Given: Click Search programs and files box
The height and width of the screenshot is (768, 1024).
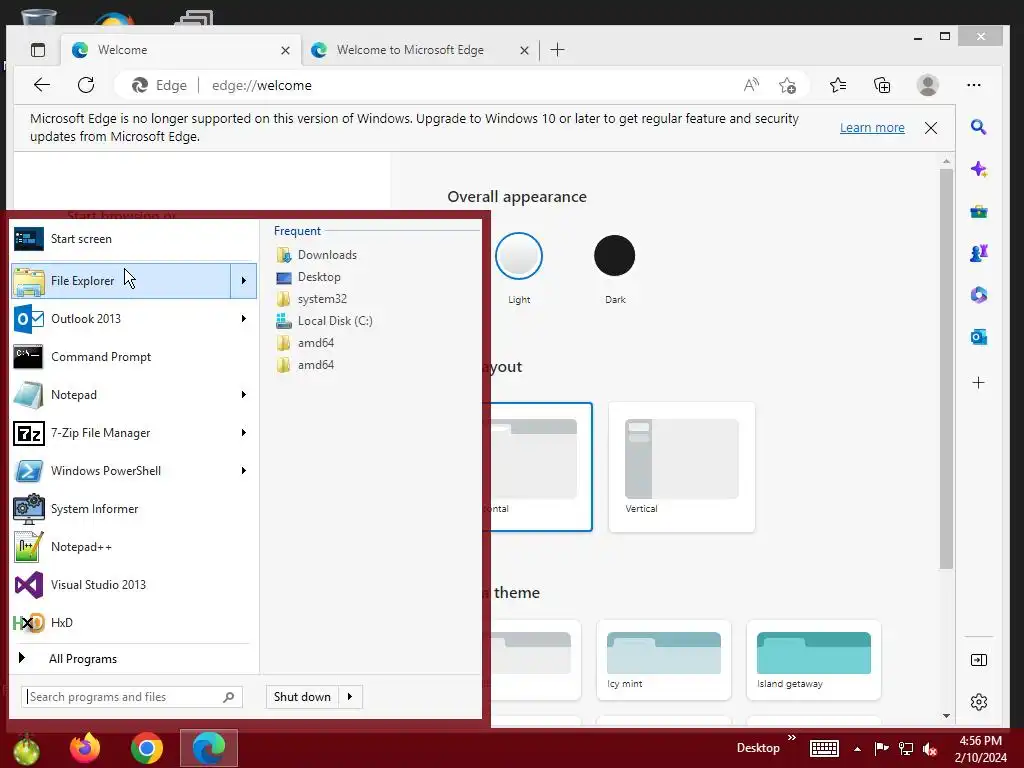Looking at the screenshot, I should tap(132, 697).
